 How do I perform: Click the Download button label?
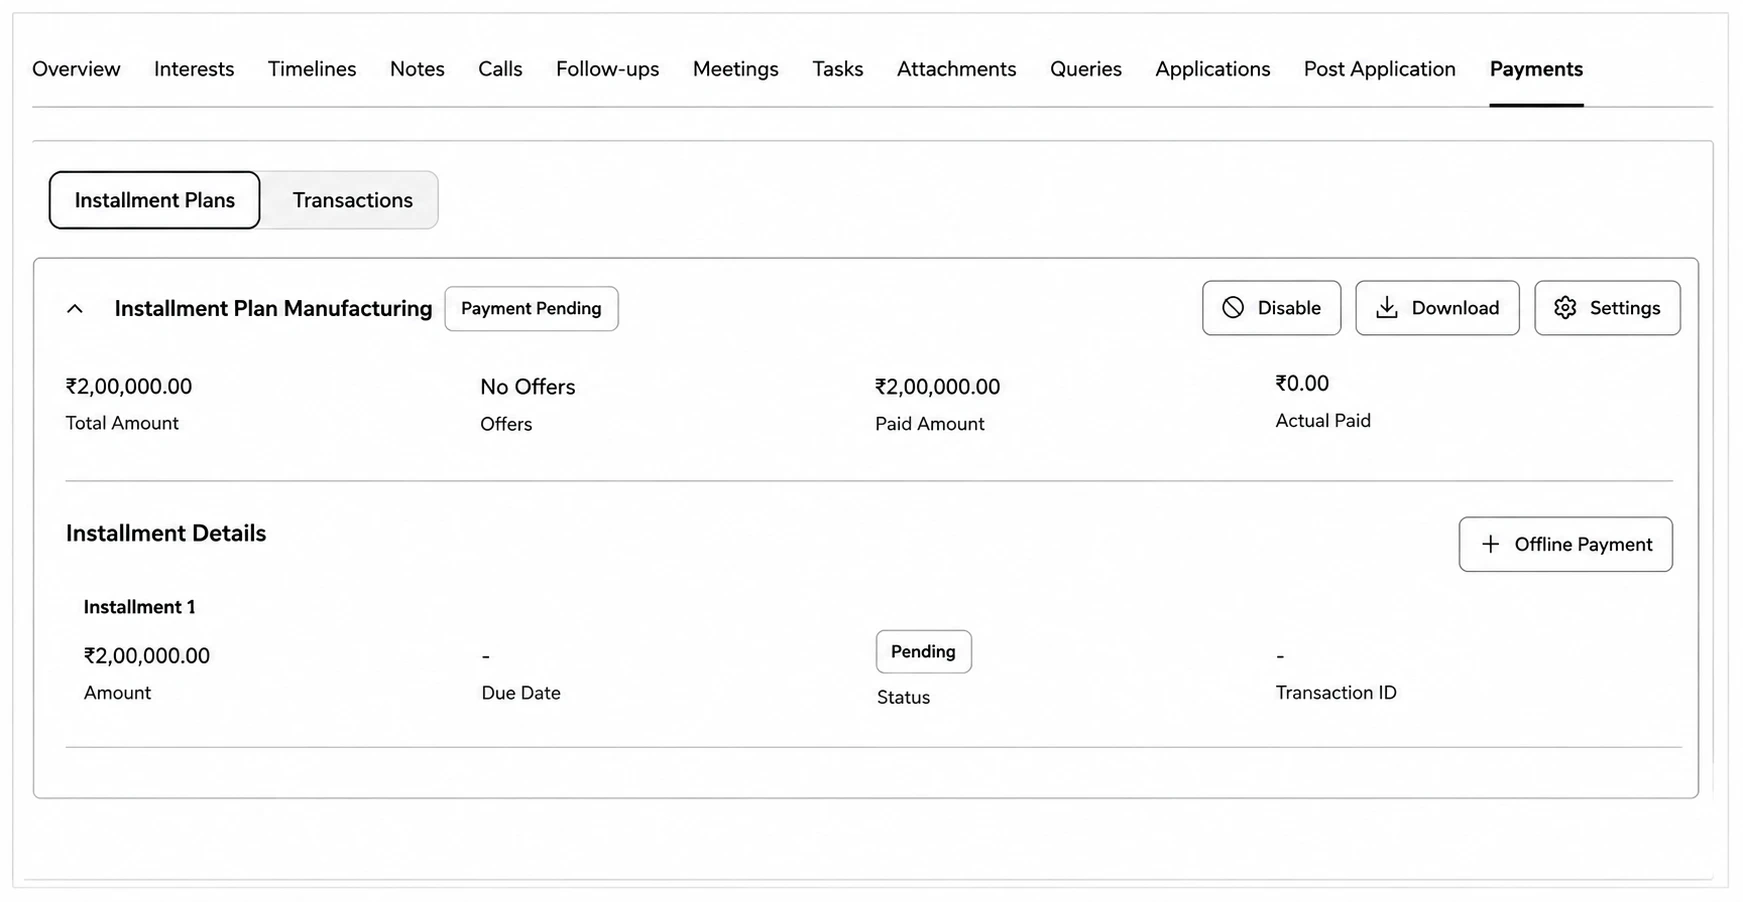[x=1455, y=308]
